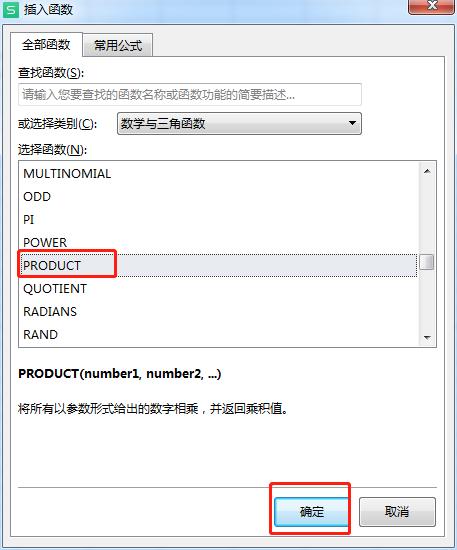The image size is (457, 550).
Task: Click the function list scrollbar thumb
Action: [x=427, y=262]
